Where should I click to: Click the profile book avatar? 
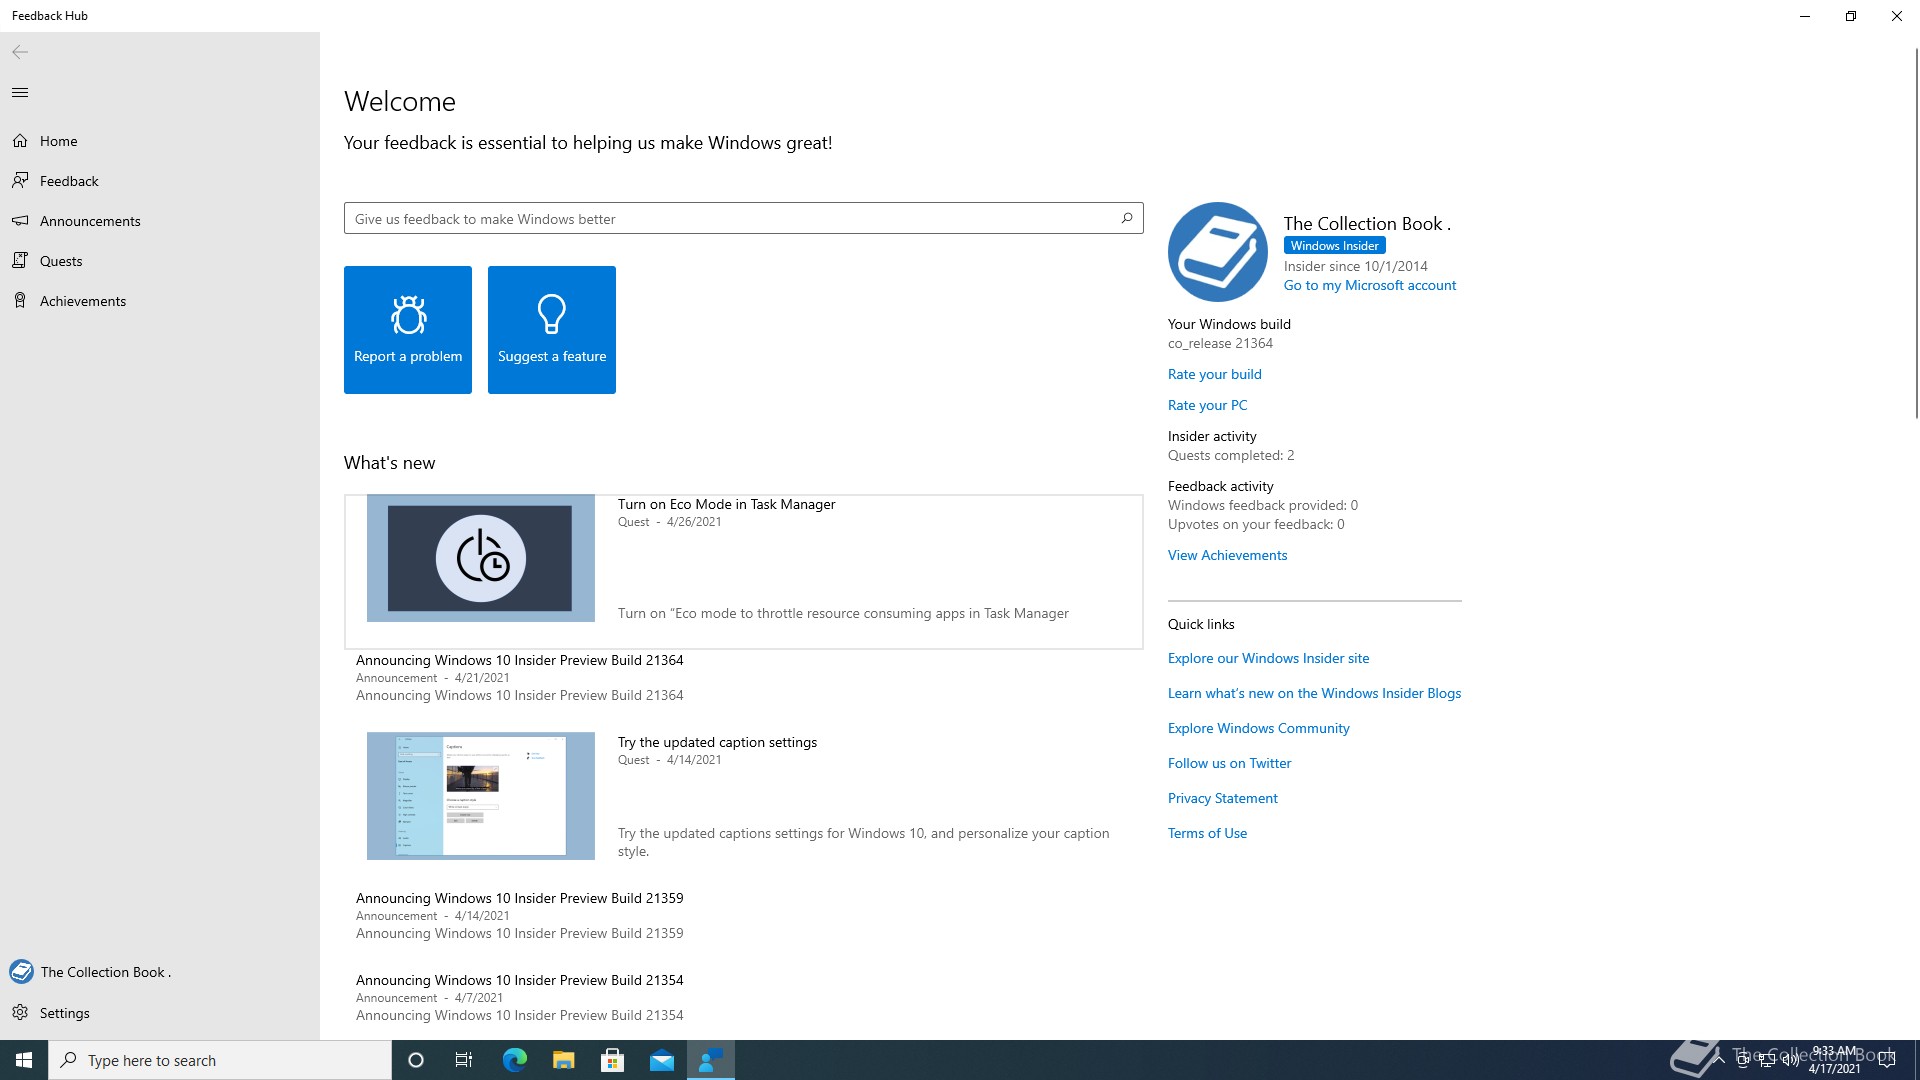(x=1218, y=252)
